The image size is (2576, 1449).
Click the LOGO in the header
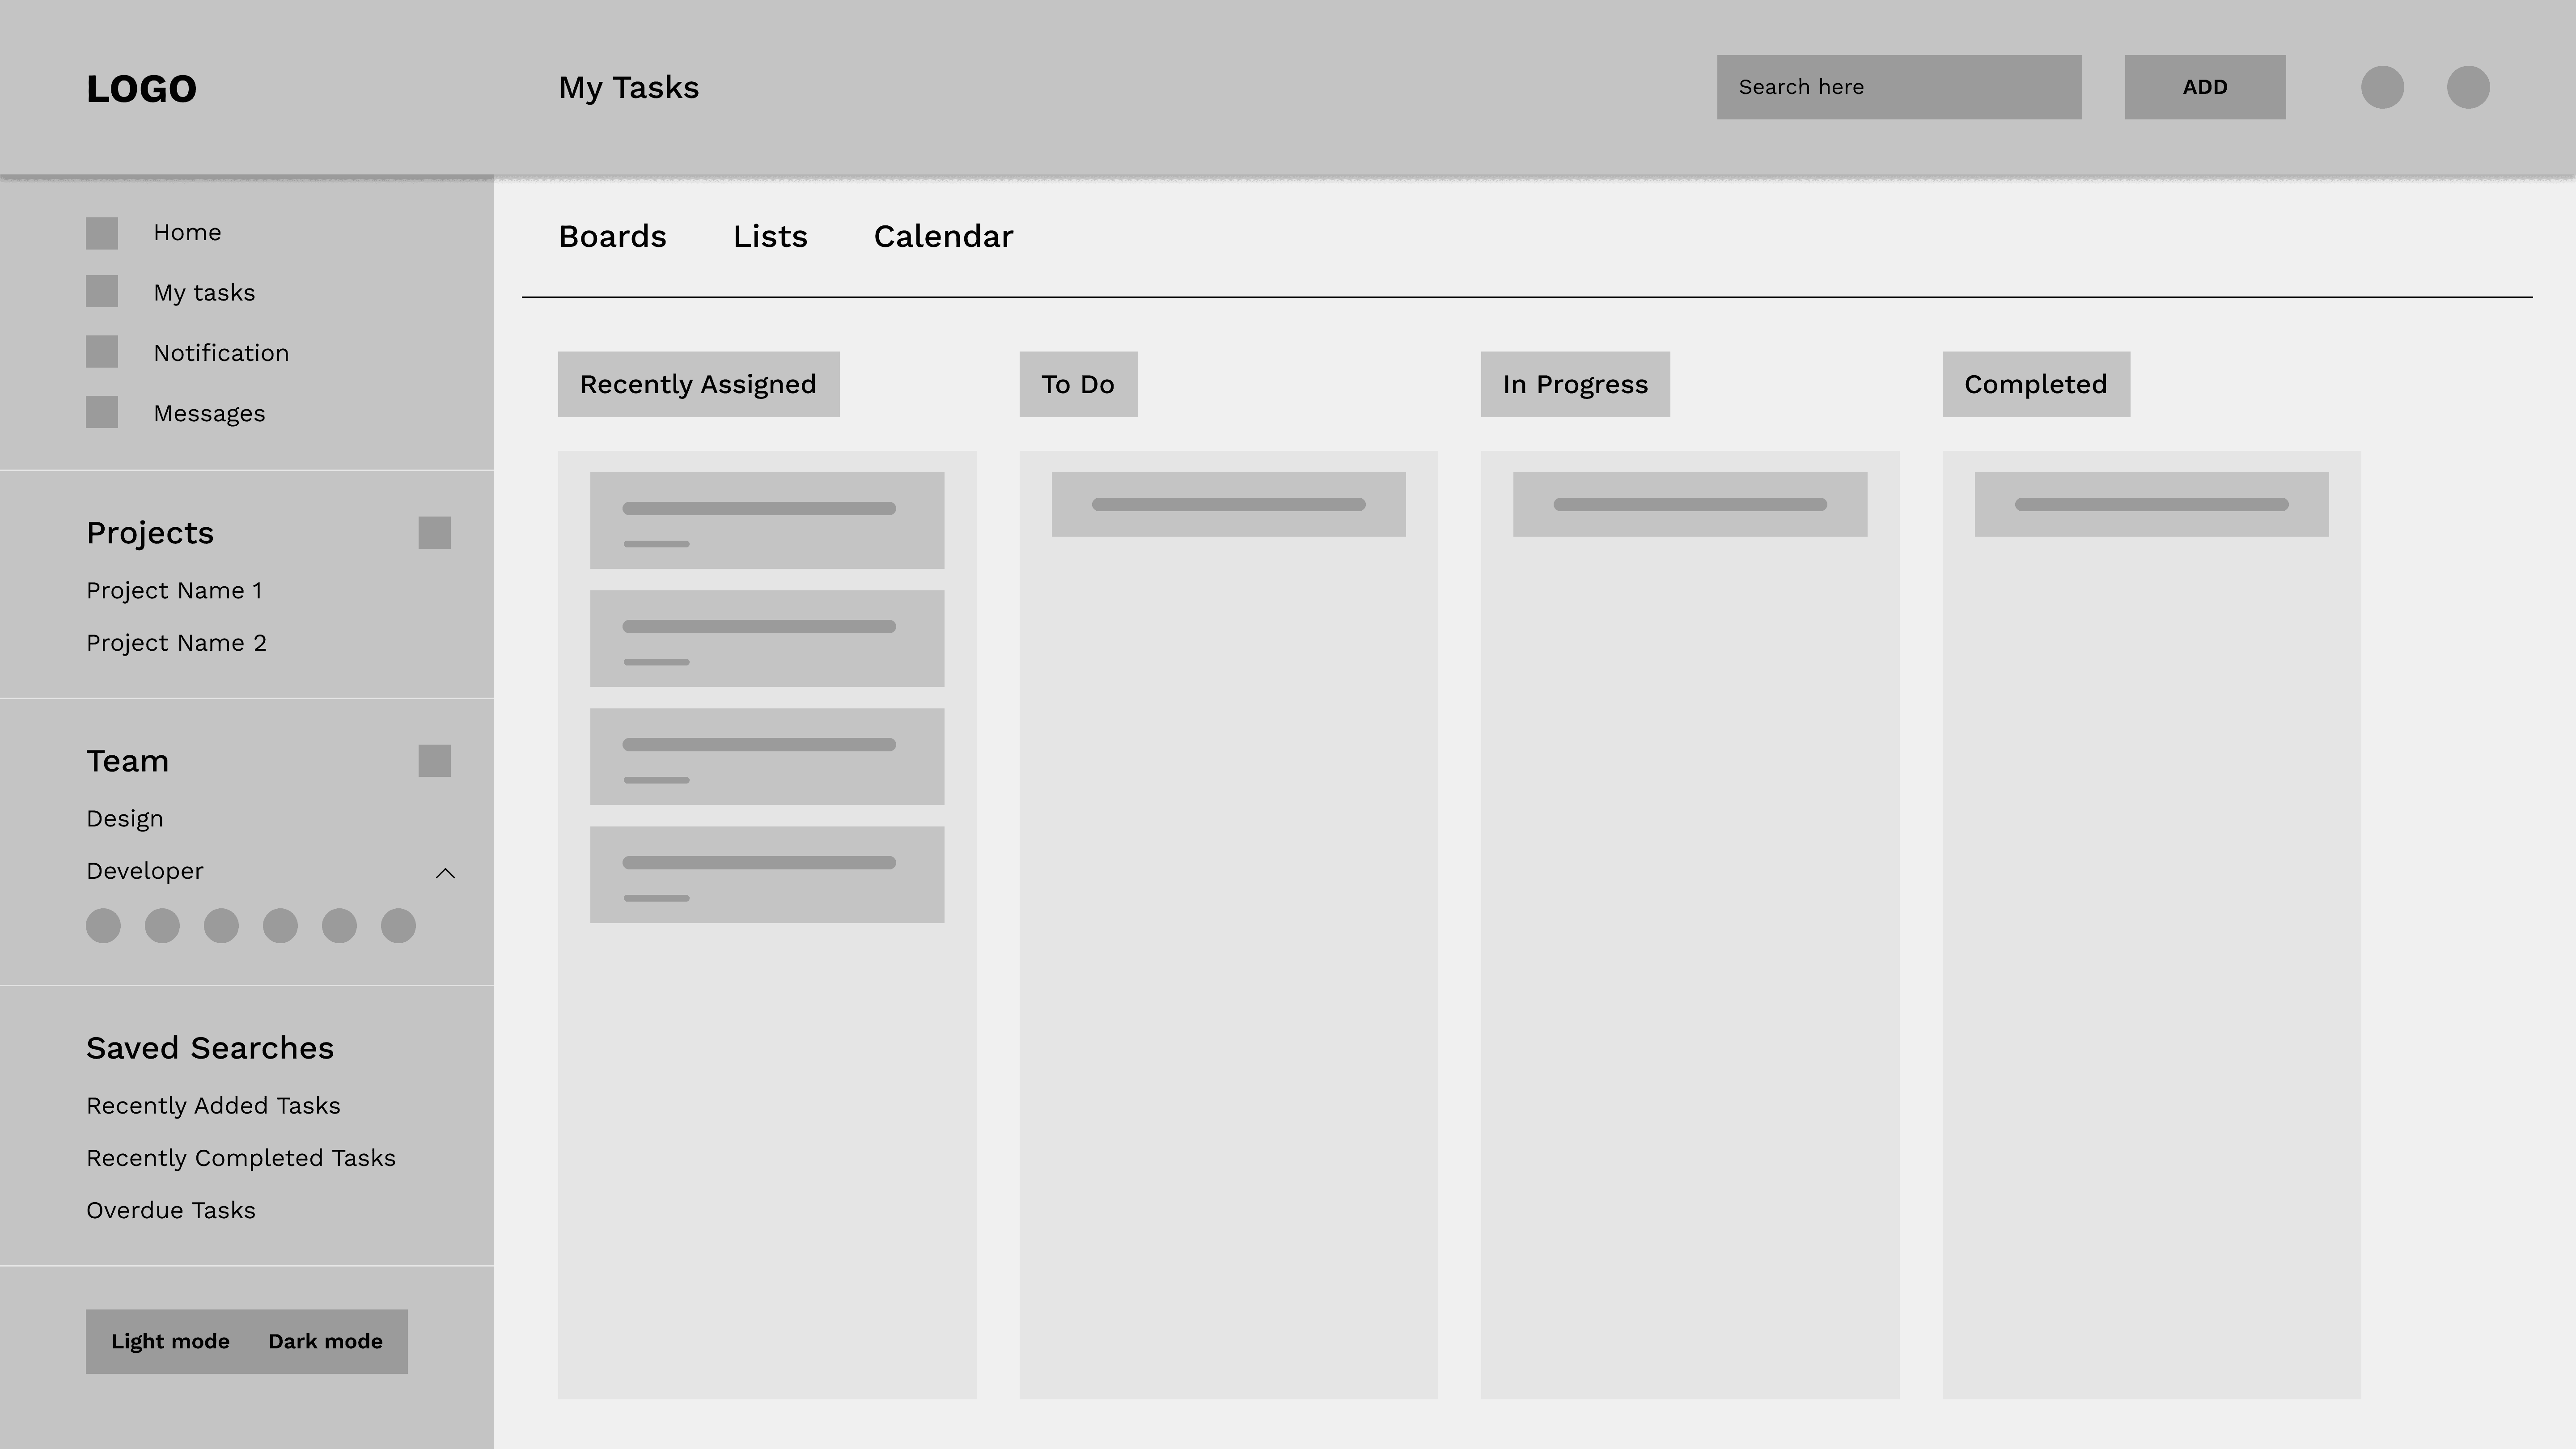pyautogui.click(x=141, y=89)
